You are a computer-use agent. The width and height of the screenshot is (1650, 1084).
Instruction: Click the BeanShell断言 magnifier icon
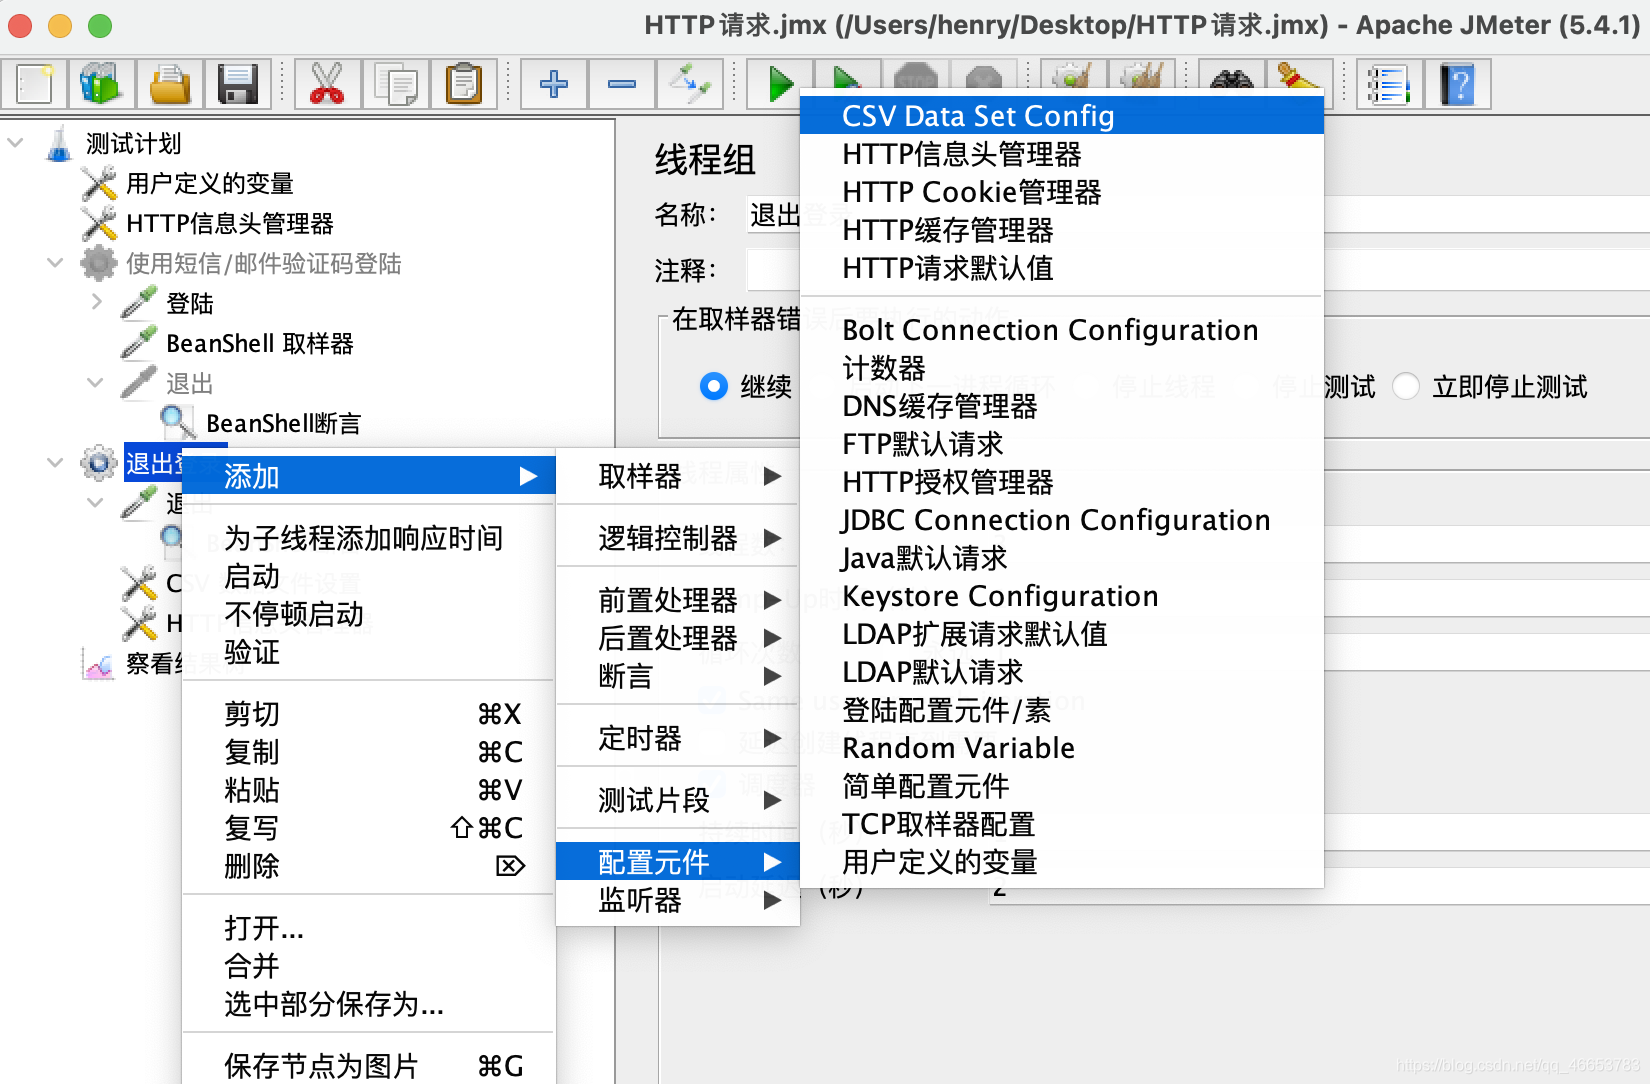pos(178,423)
